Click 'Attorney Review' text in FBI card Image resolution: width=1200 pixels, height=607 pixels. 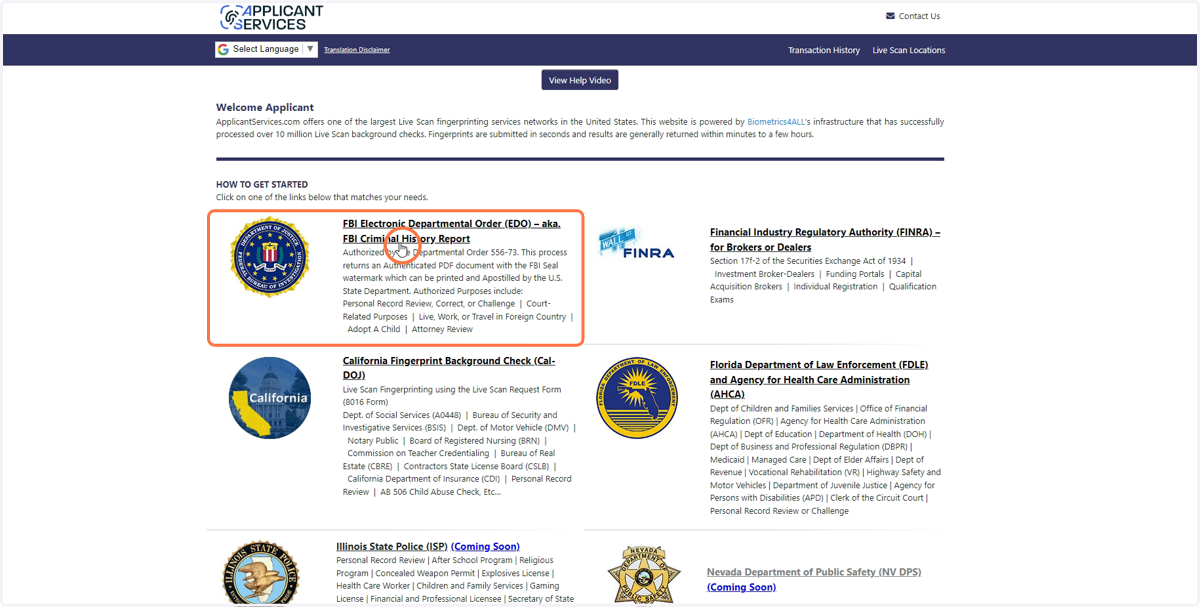442,329
